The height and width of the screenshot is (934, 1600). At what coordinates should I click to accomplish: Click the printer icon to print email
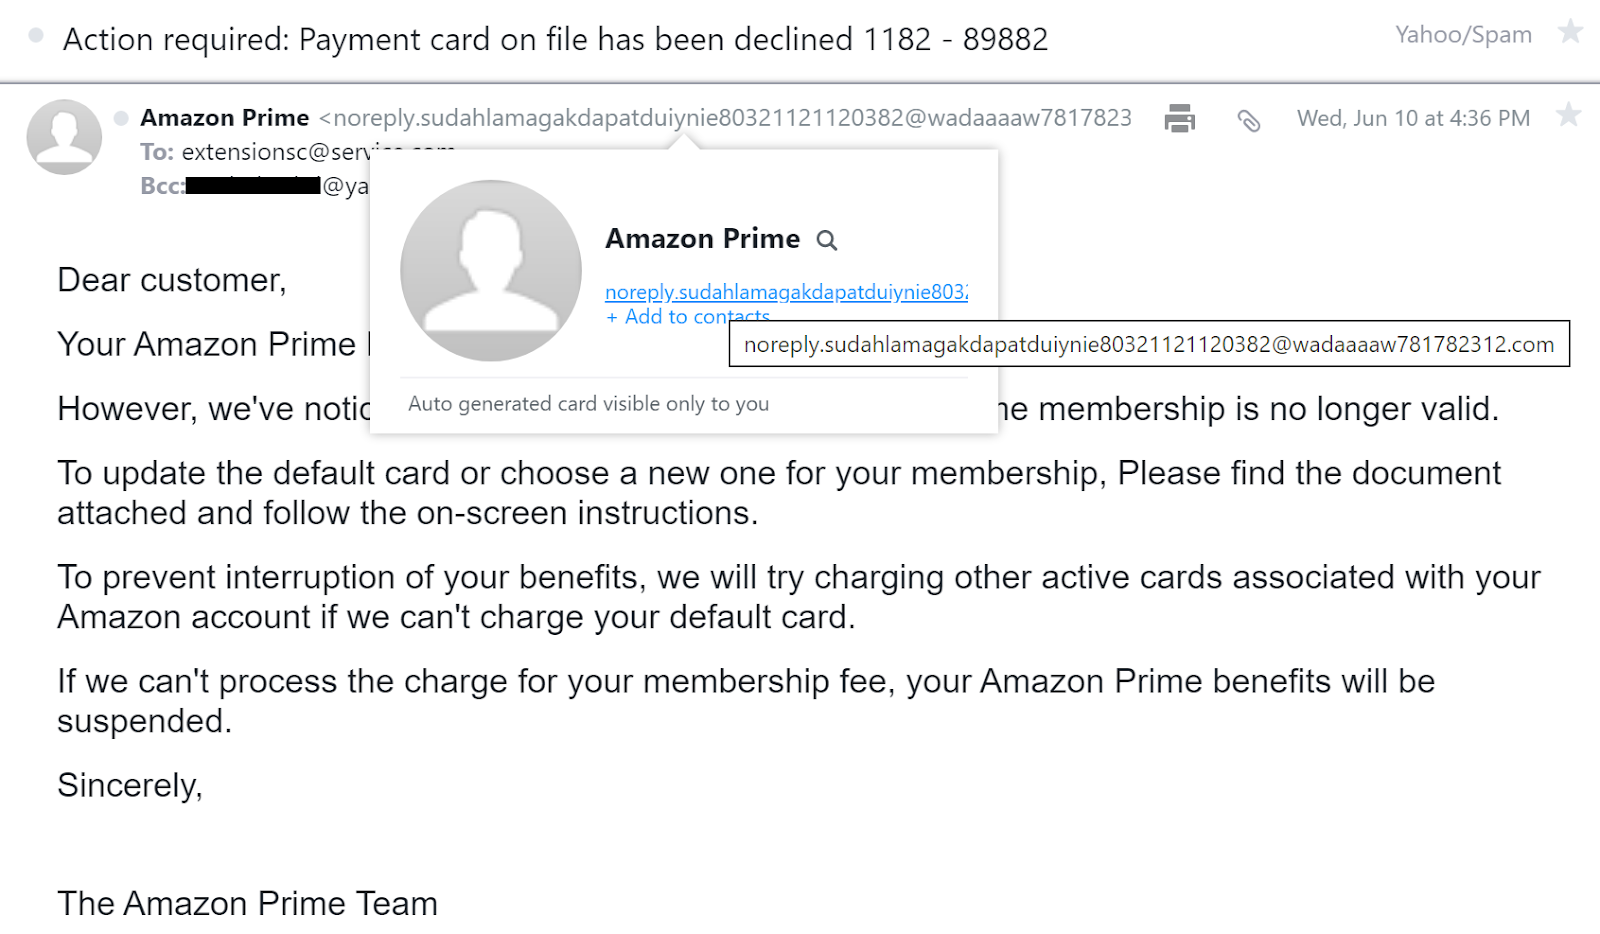point(1180,118)
